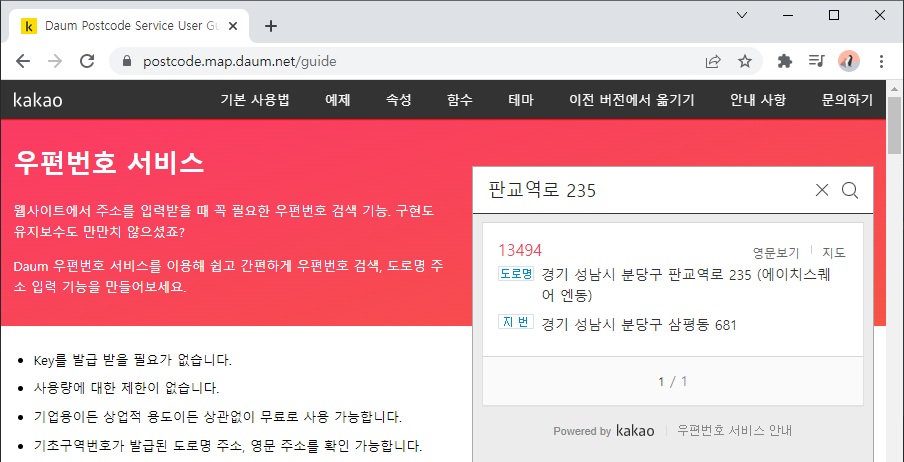Click the 지 번 badge label
The width and height of the screenshot is (904, 462).
[x=516, y=322]
